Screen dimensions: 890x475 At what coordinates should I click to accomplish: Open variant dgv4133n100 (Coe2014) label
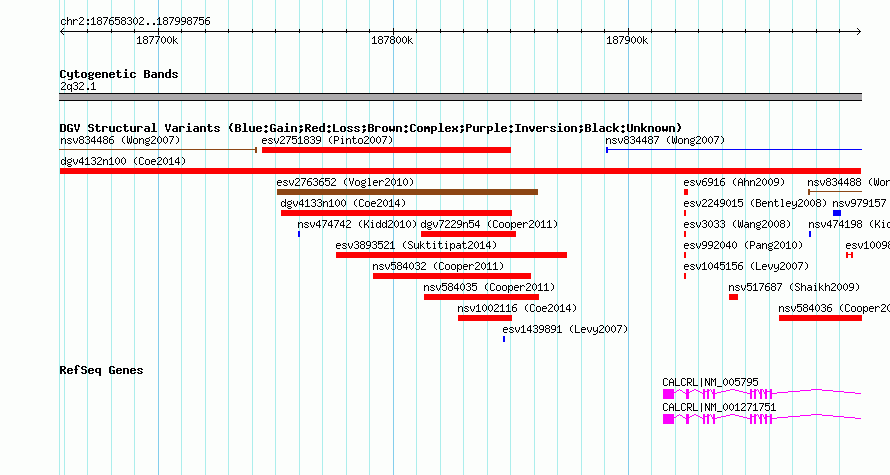[343, 203]
